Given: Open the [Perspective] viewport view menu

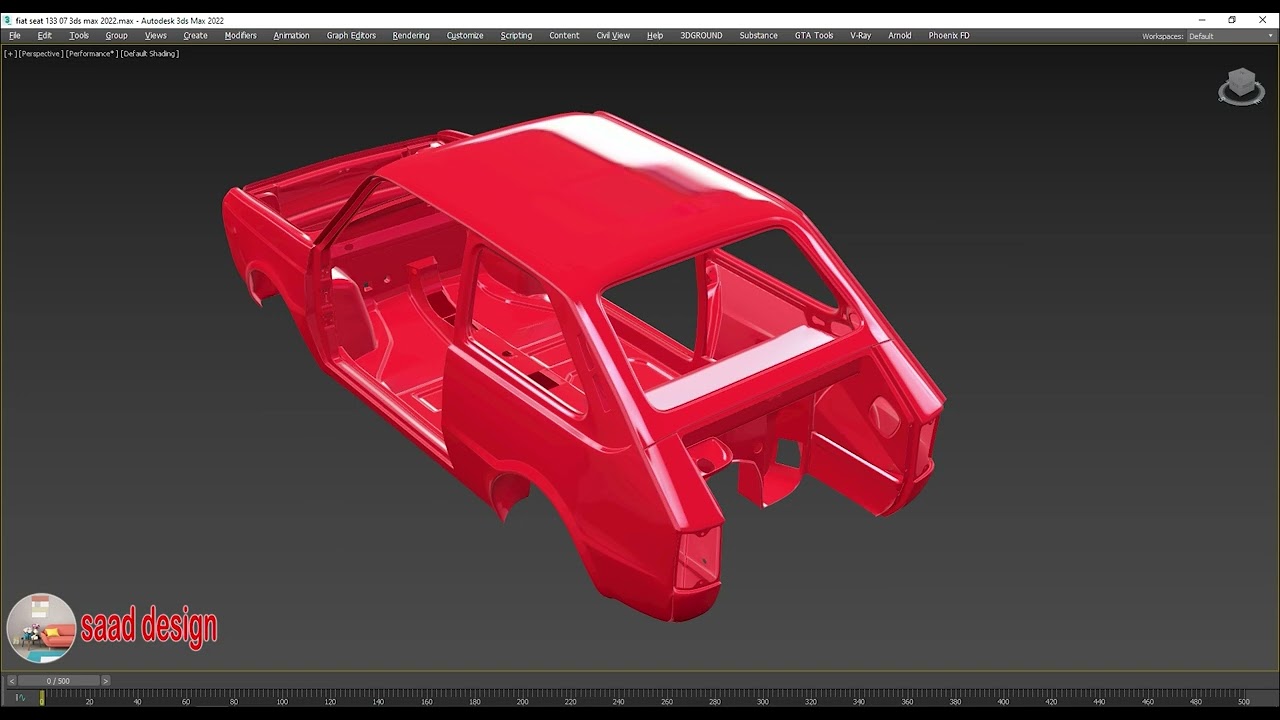Looking at the screenshot, I should (x=41, y=54).
